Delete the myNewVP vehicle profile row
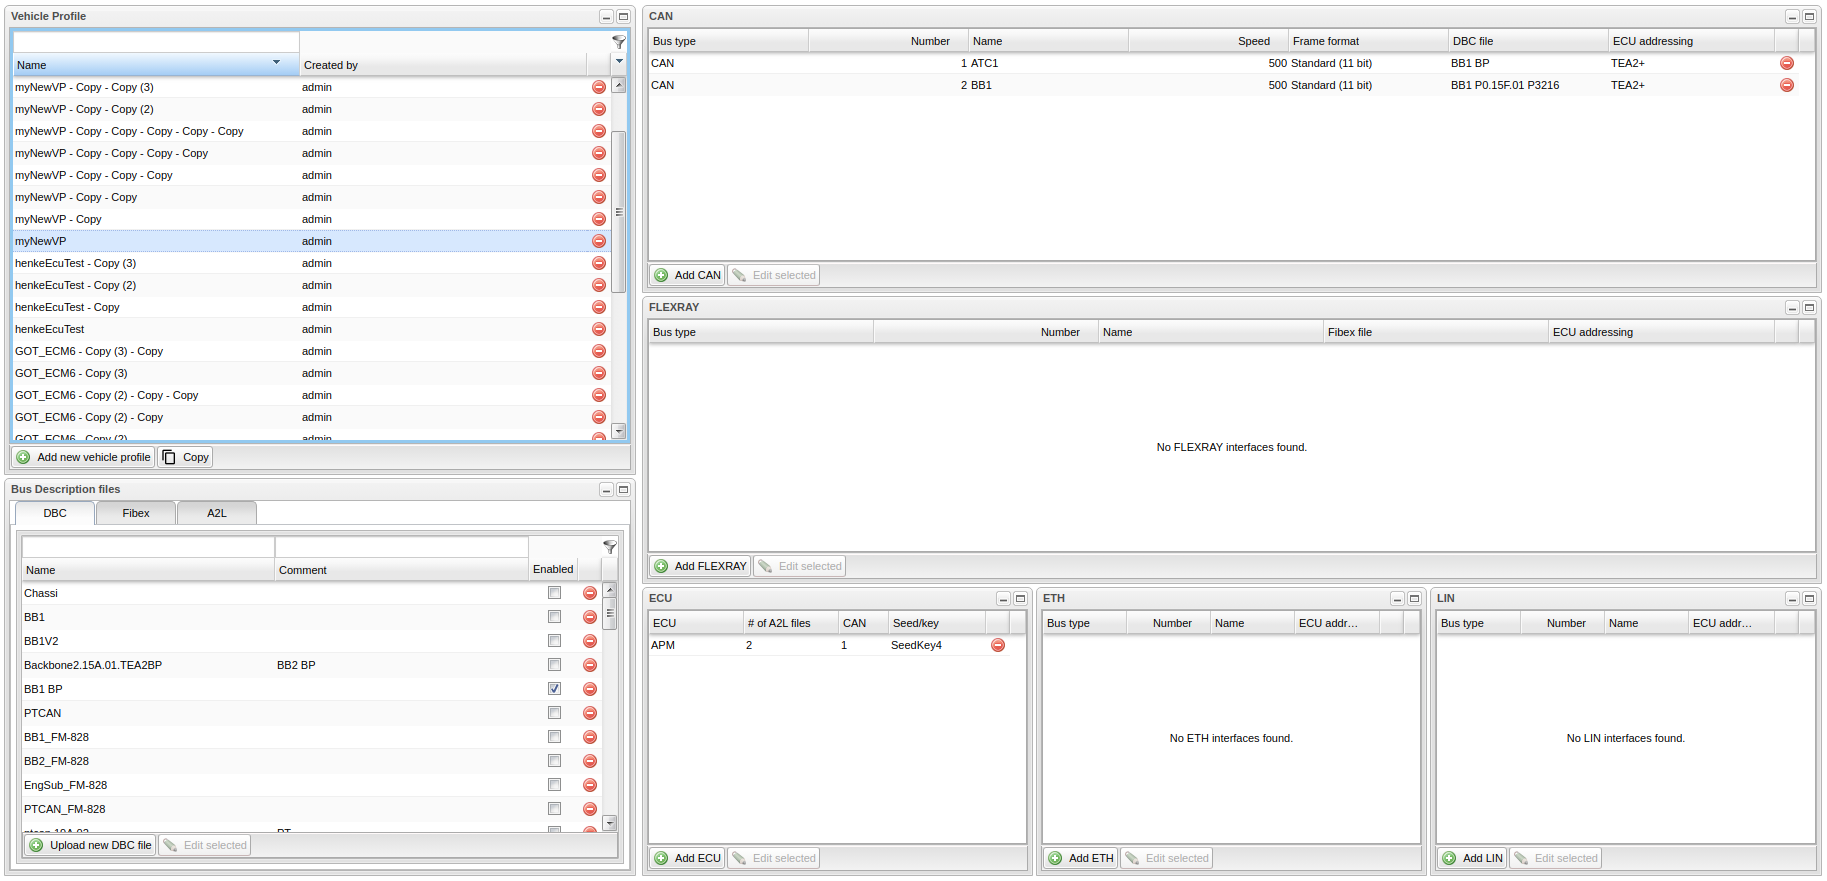The image size is (1827, 881). [599, 241]
